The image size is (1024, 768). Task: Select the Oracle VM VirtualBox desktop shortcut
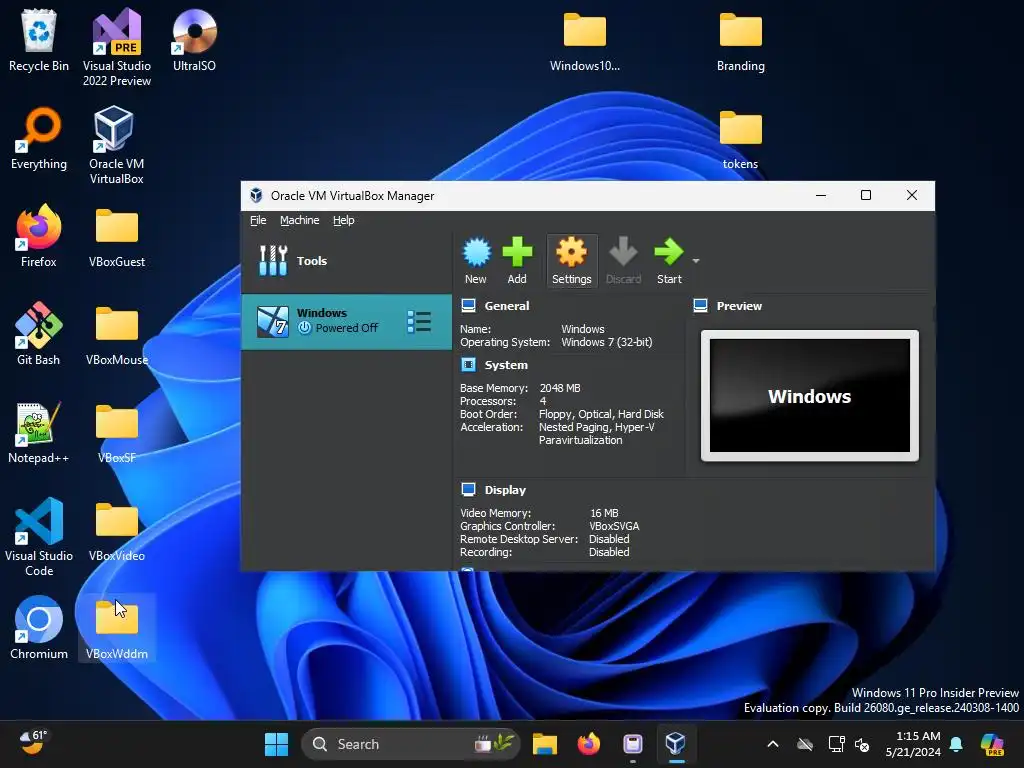117,145
